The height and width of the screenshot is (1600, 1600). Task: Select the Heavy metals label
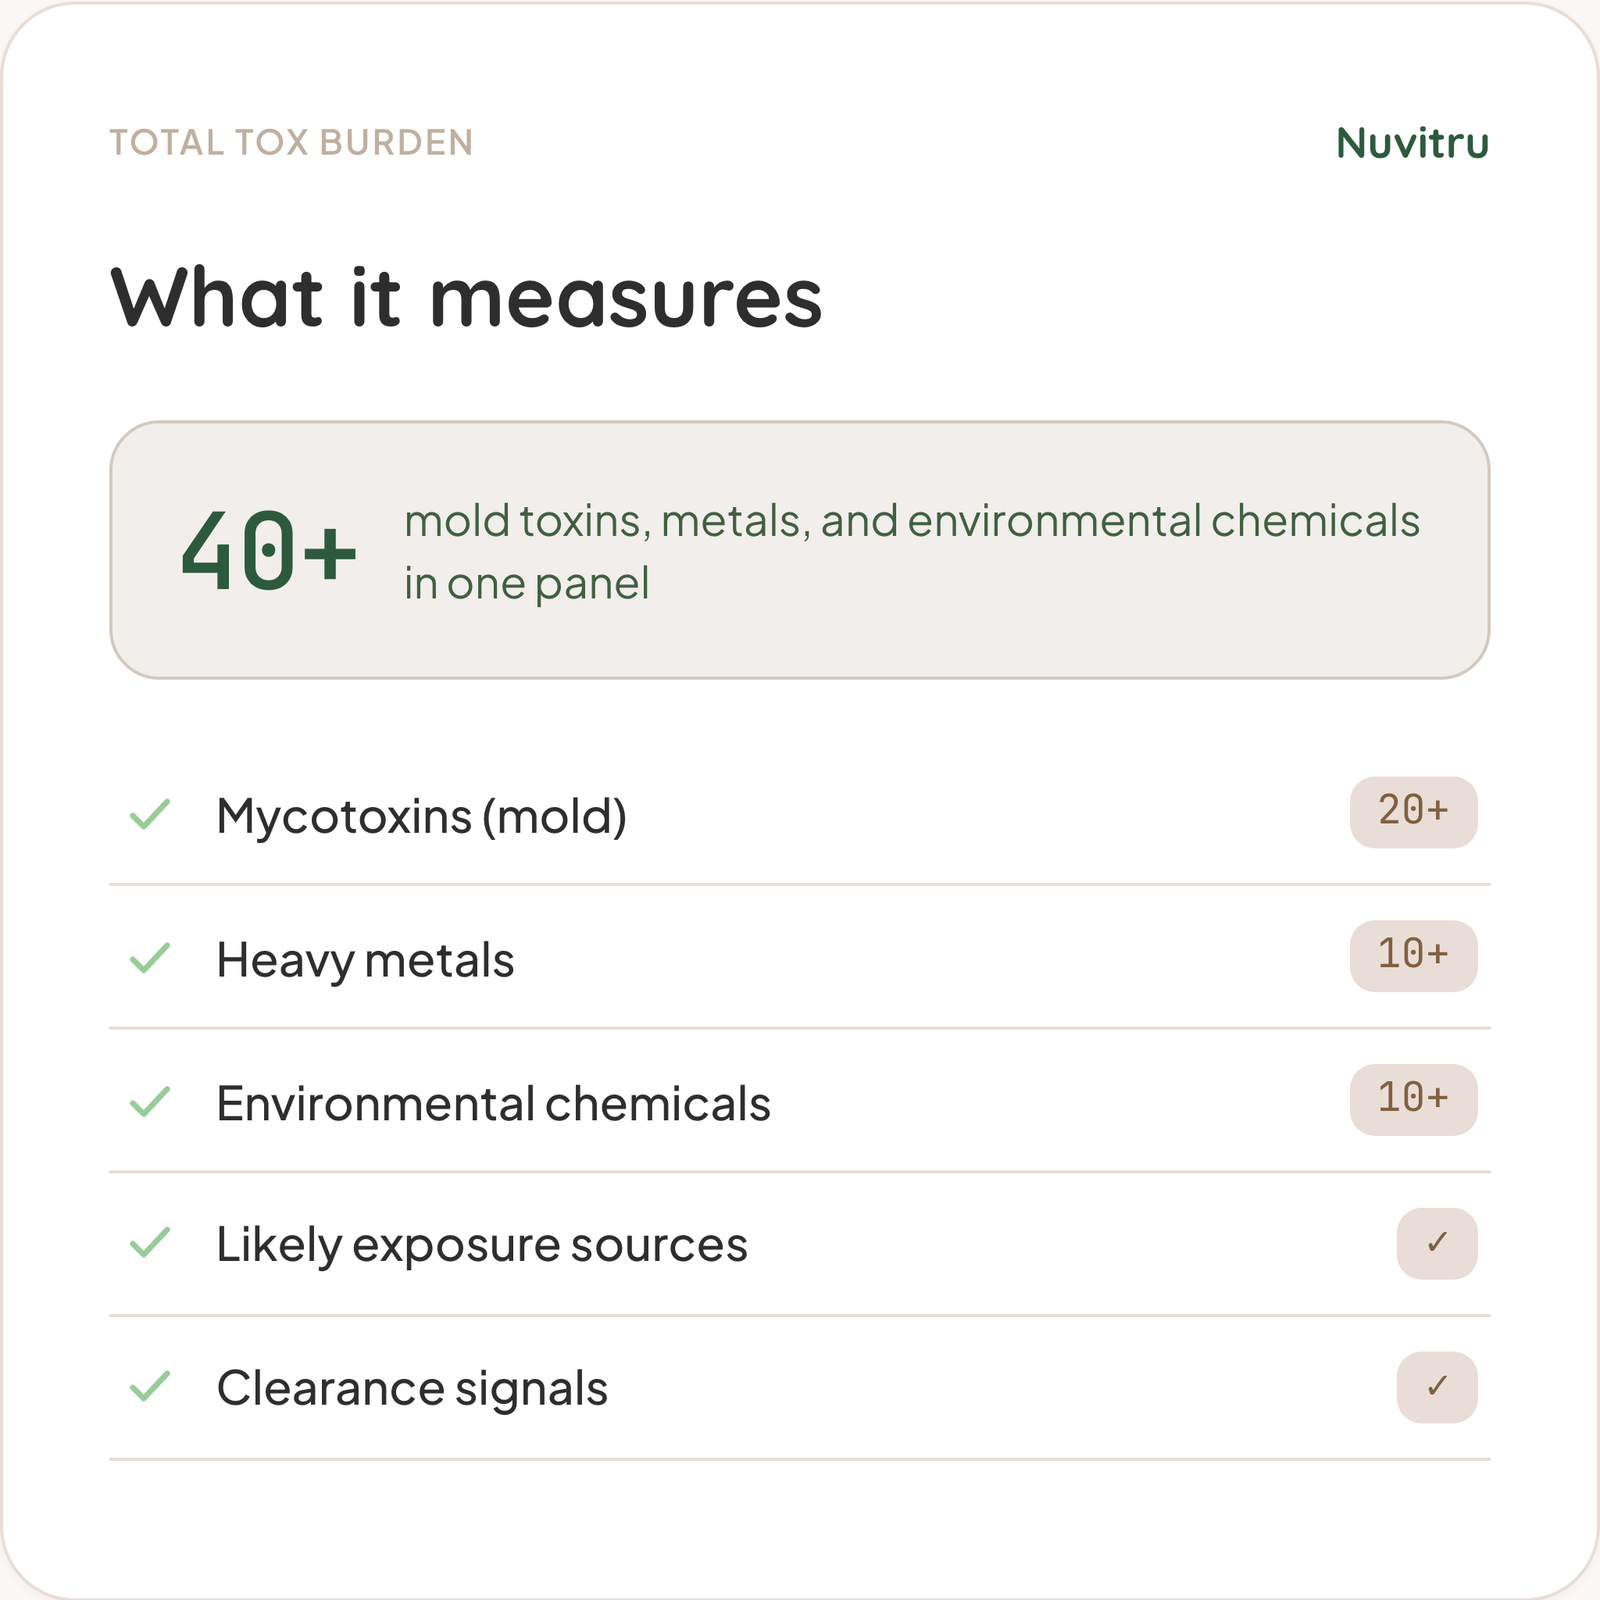[x=365, y=960]
